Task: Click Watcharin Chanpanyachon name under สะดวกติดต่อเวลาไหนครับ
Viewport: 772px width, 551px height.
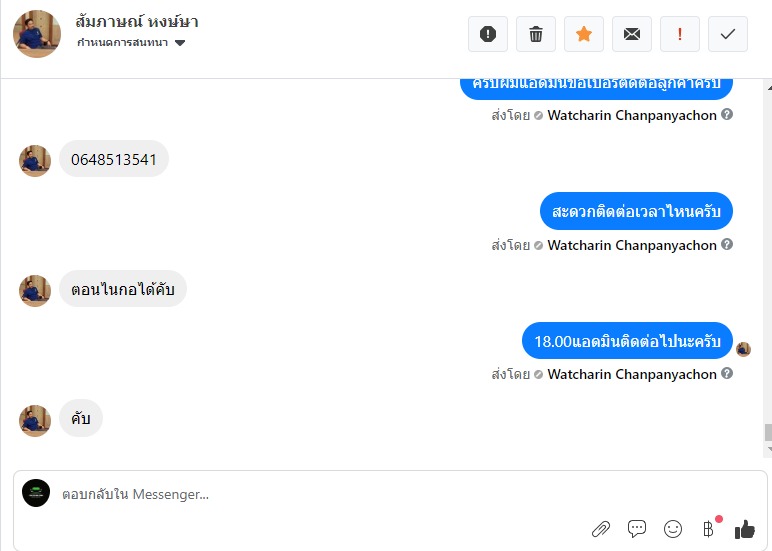Action: 632,245
